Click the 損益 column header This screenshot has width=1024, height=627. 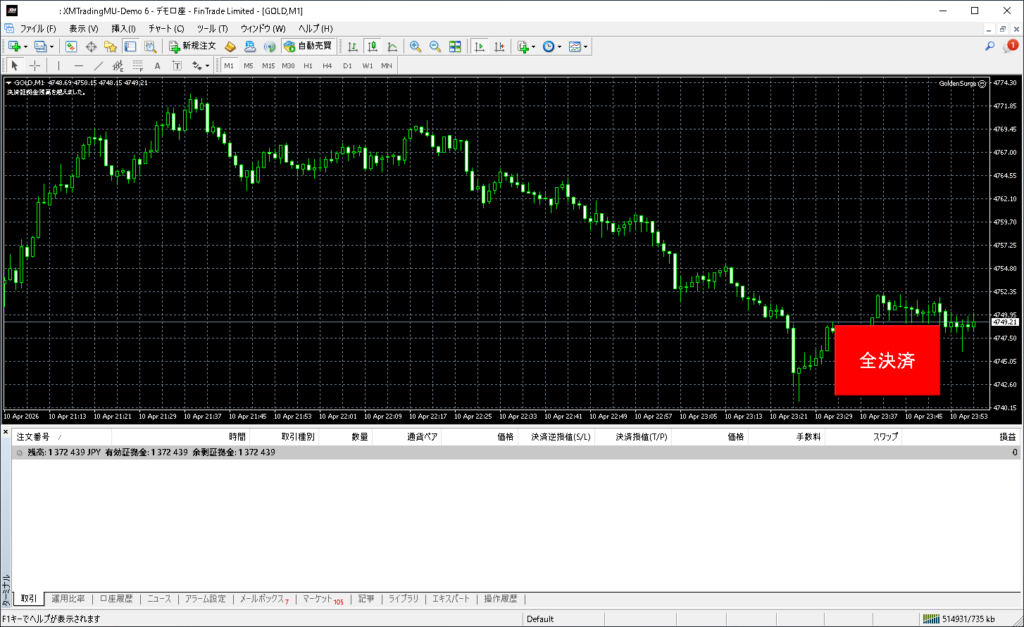(x=1008, y=437)
